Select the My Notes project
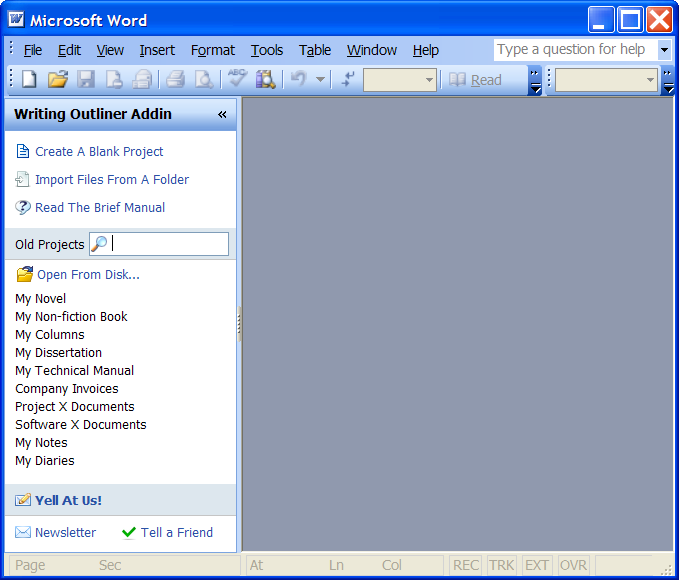This screenshot has height=580, width=679. [42, 443]
